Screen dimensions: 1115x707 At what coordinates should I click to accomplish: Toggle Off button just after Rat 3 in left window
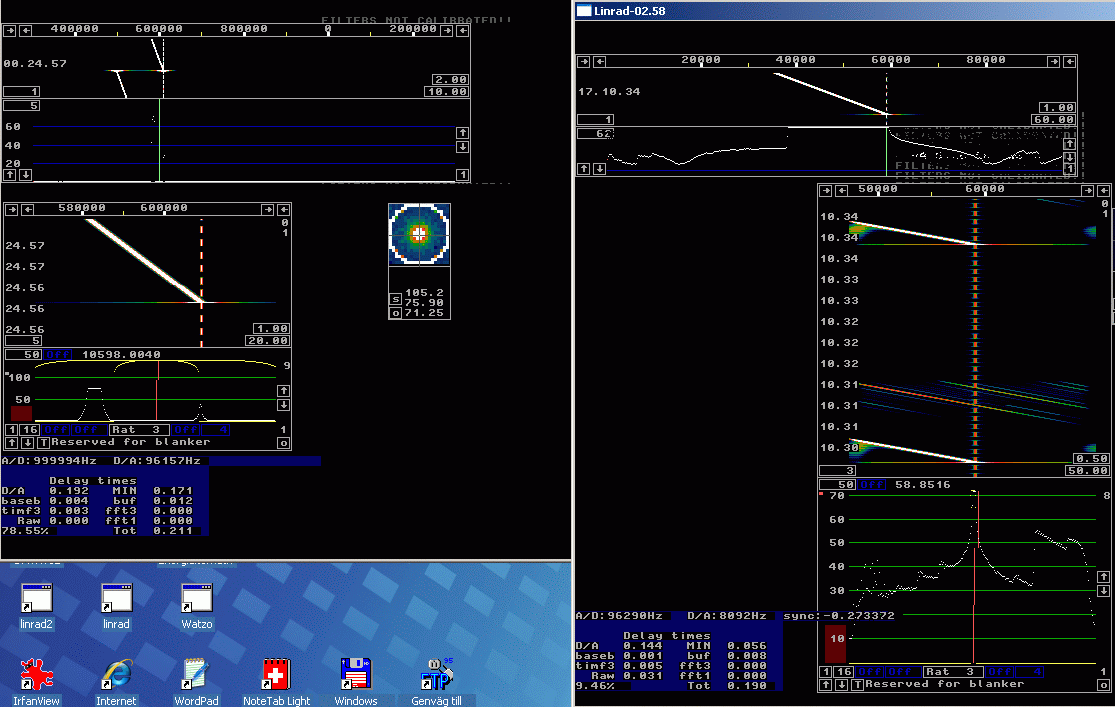(x=186, y=430)
